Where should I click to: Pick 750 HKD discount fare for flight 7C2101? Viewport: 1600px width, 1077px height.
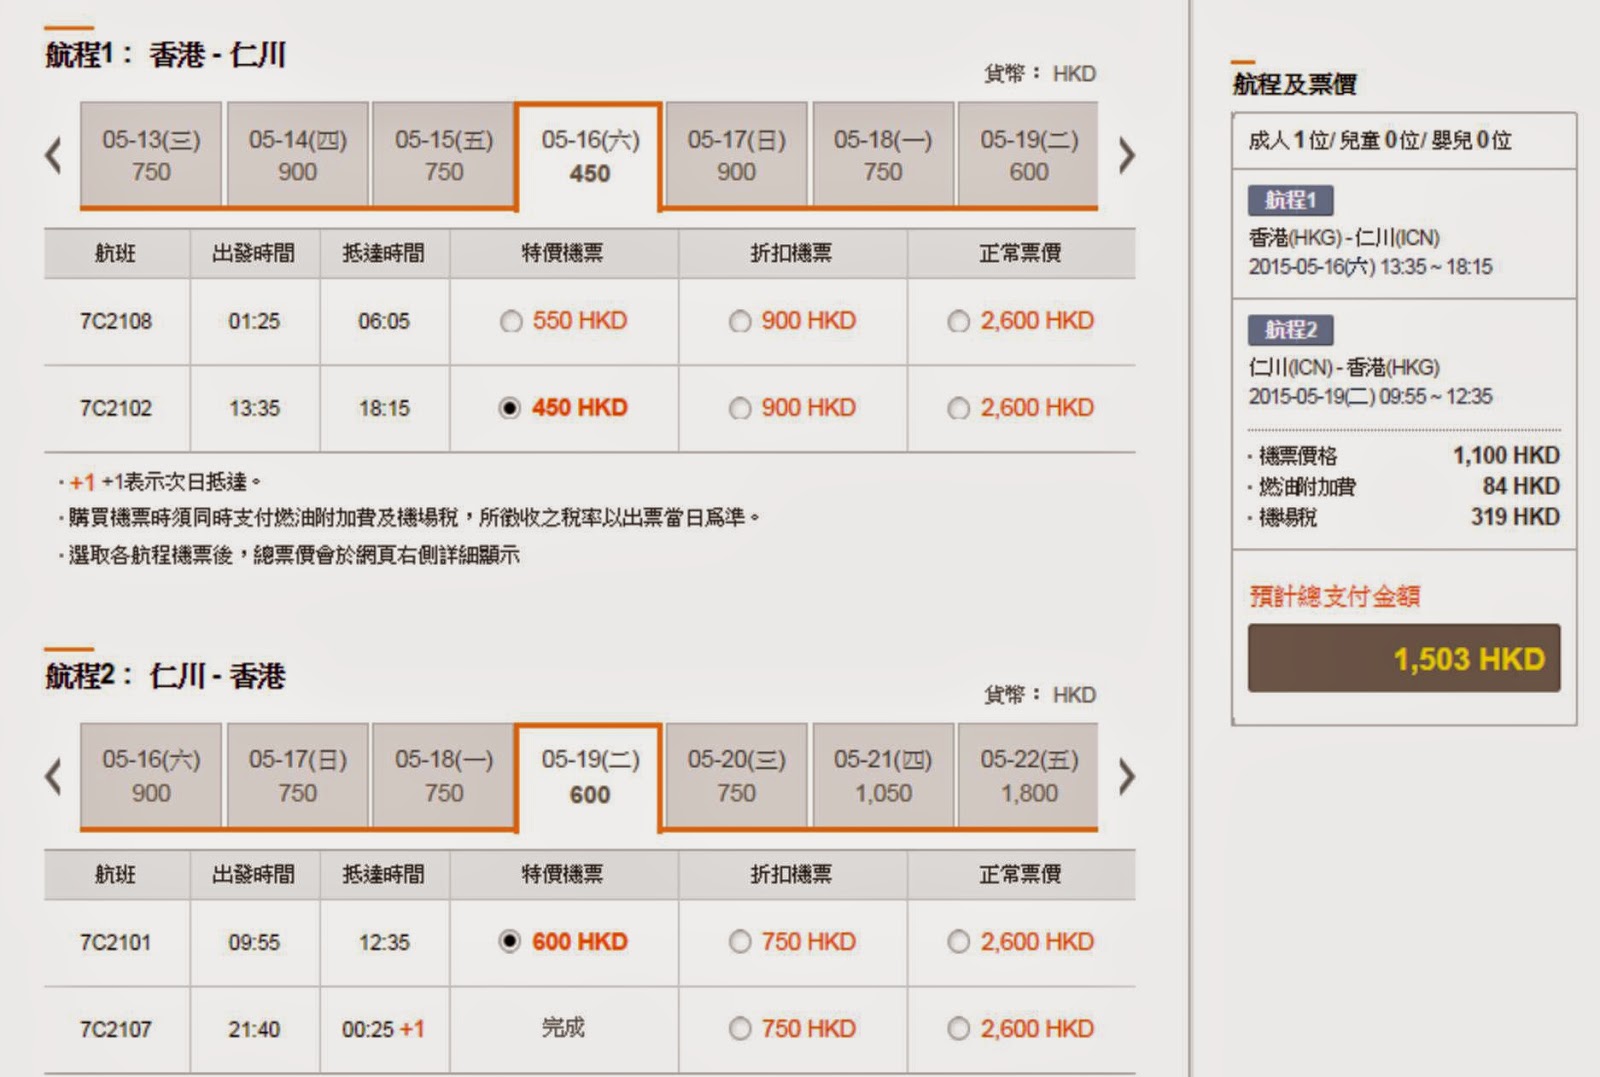pos(740,942)
